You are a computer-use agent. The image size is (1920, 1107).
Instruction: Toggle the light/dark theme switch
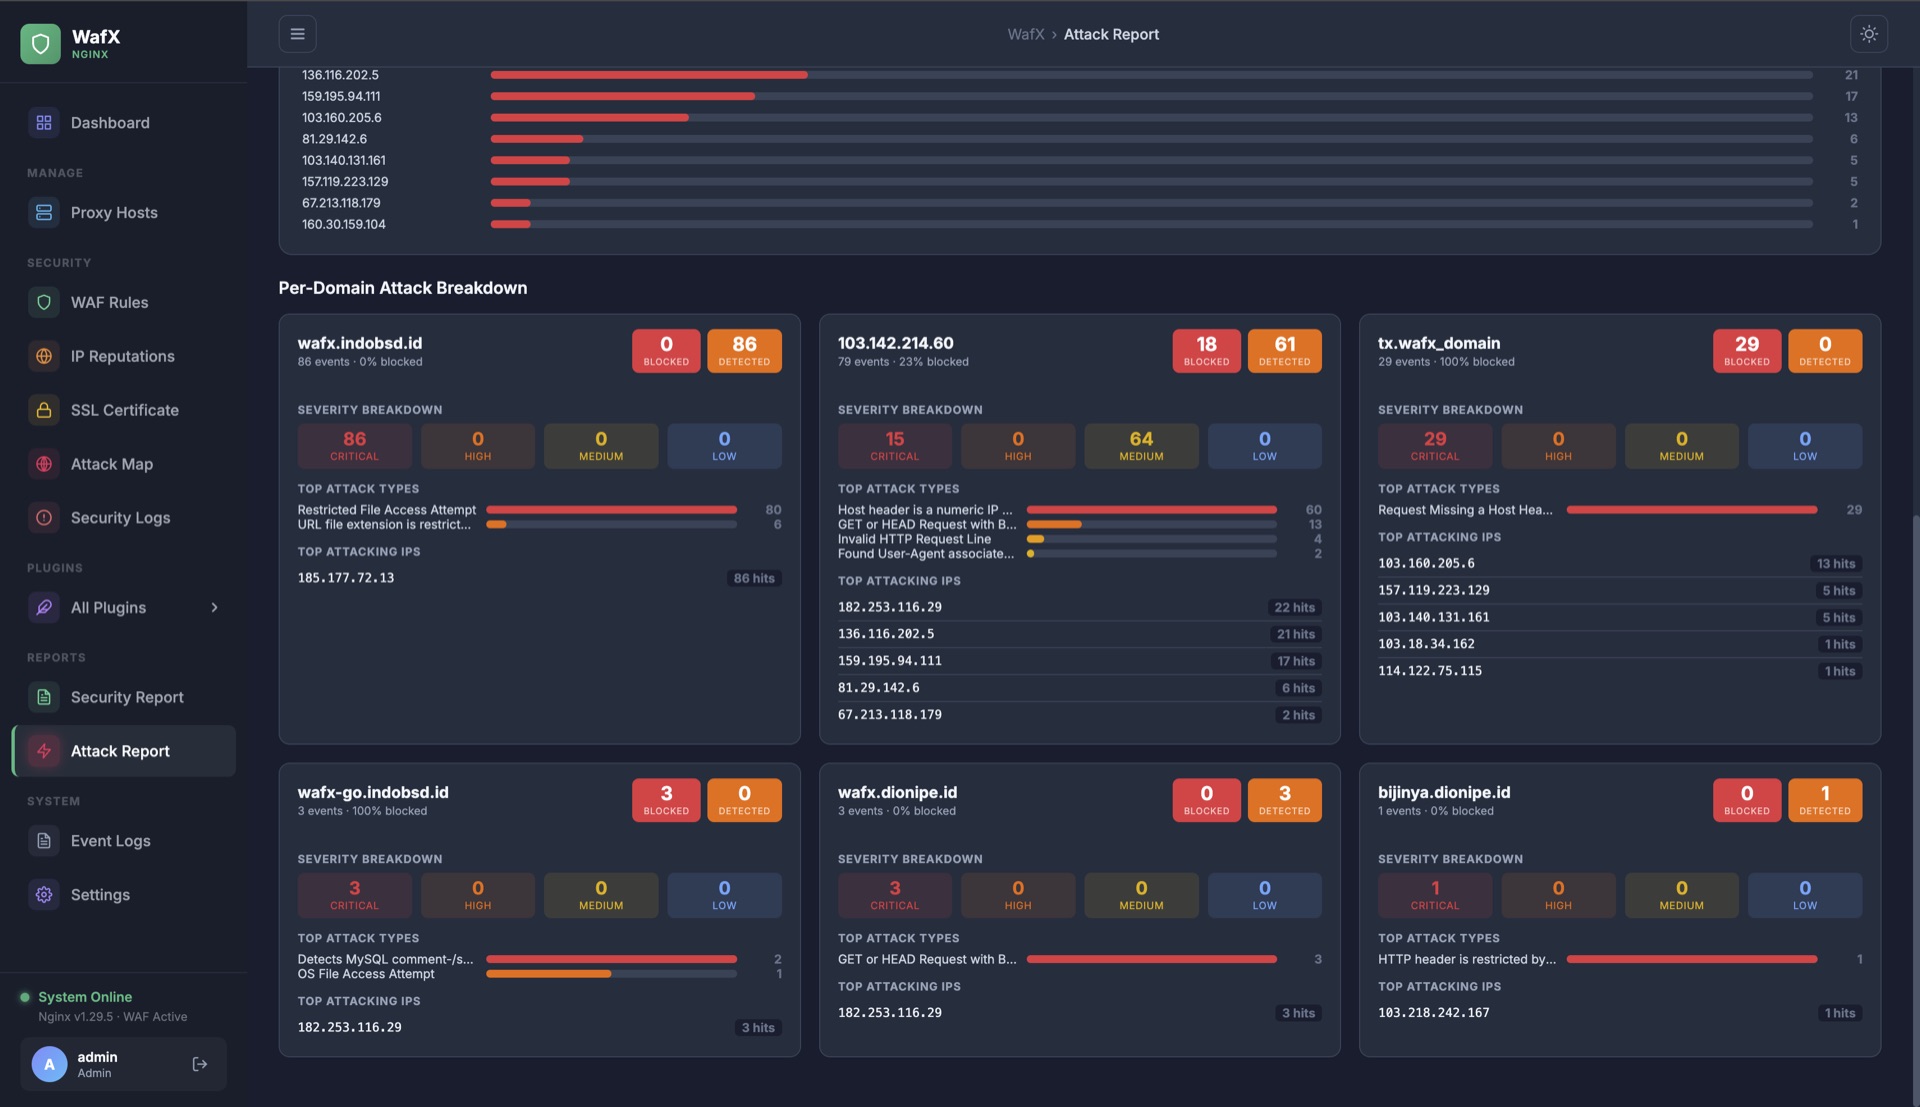point(1869,33)
